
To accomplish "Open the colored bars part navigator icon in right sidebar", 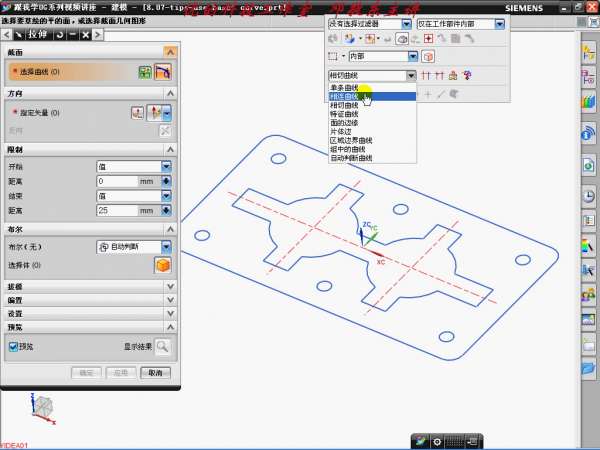I will click(589, 103).
